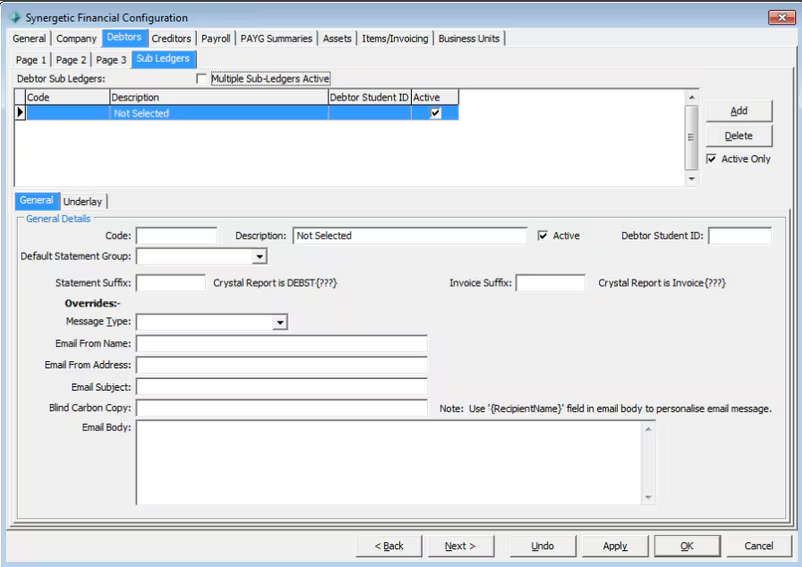Toggle Active checkbox in Not Selected row

pos(435,113)
